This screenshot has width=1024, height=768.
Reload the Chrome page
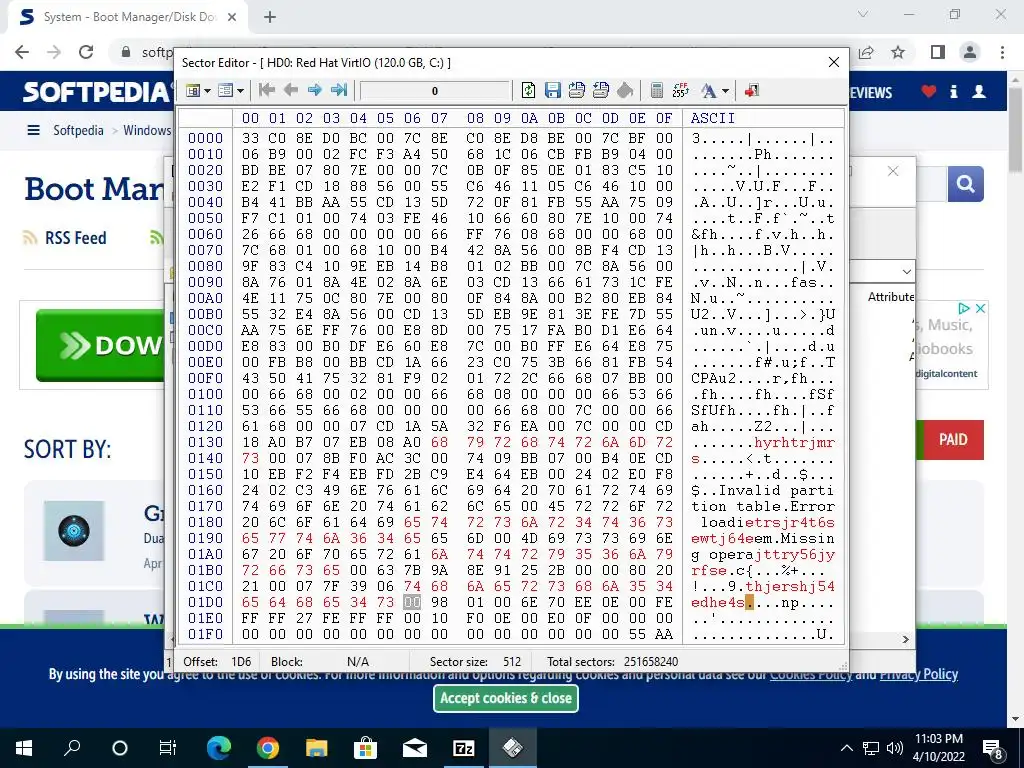click(x=86, y=52)
